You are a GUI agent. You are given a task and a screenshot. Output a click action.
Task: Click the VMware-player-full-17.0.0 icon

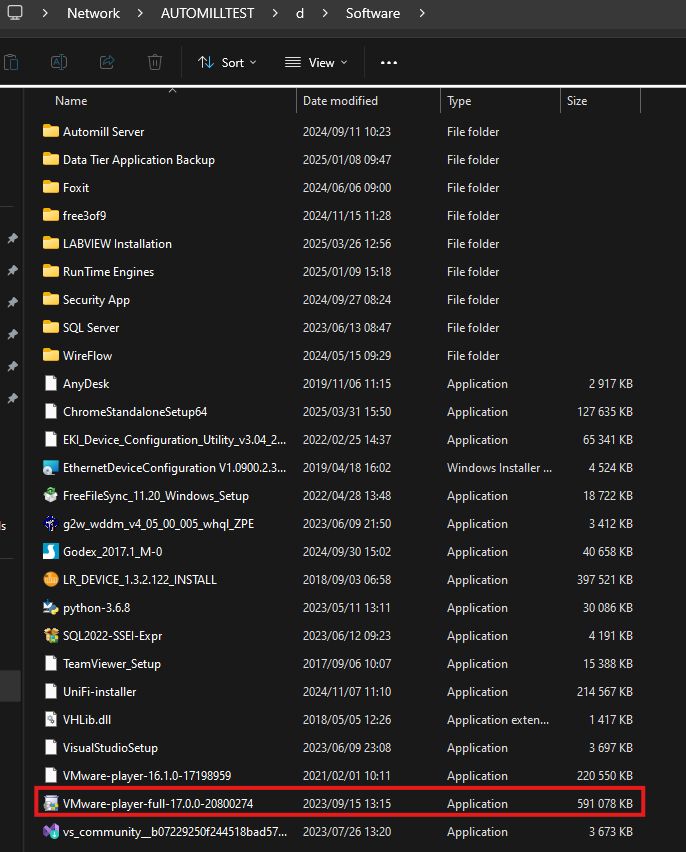[51, 804]
